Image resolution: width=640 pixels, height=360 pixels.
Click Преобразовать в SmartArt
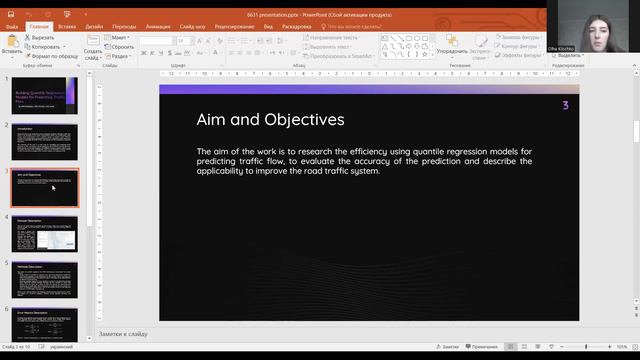click(x=338, y=56)
